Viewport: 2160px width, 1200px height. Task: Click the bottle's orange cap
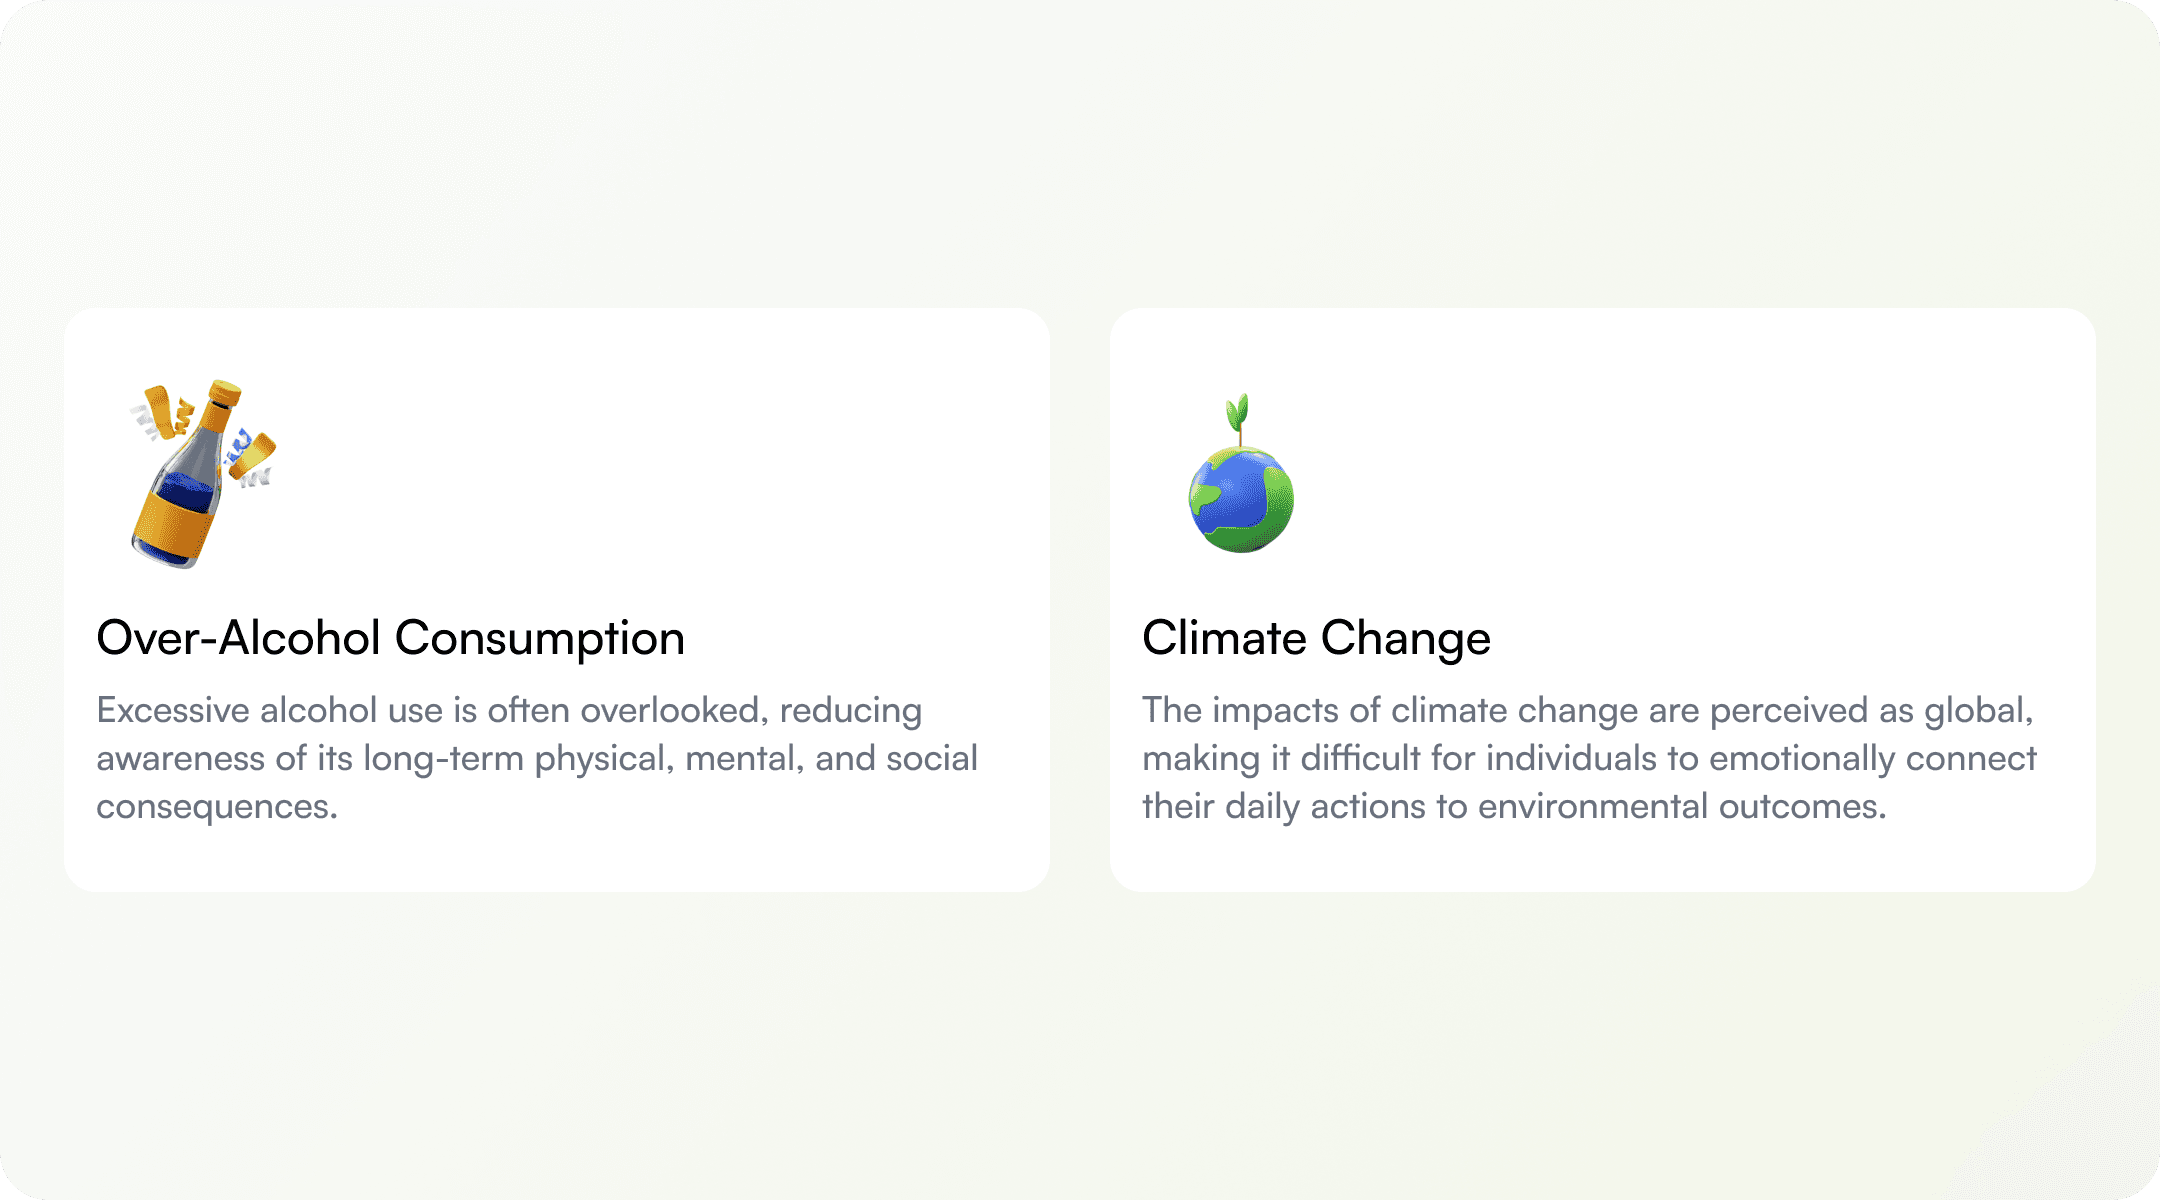pos(224,391)
